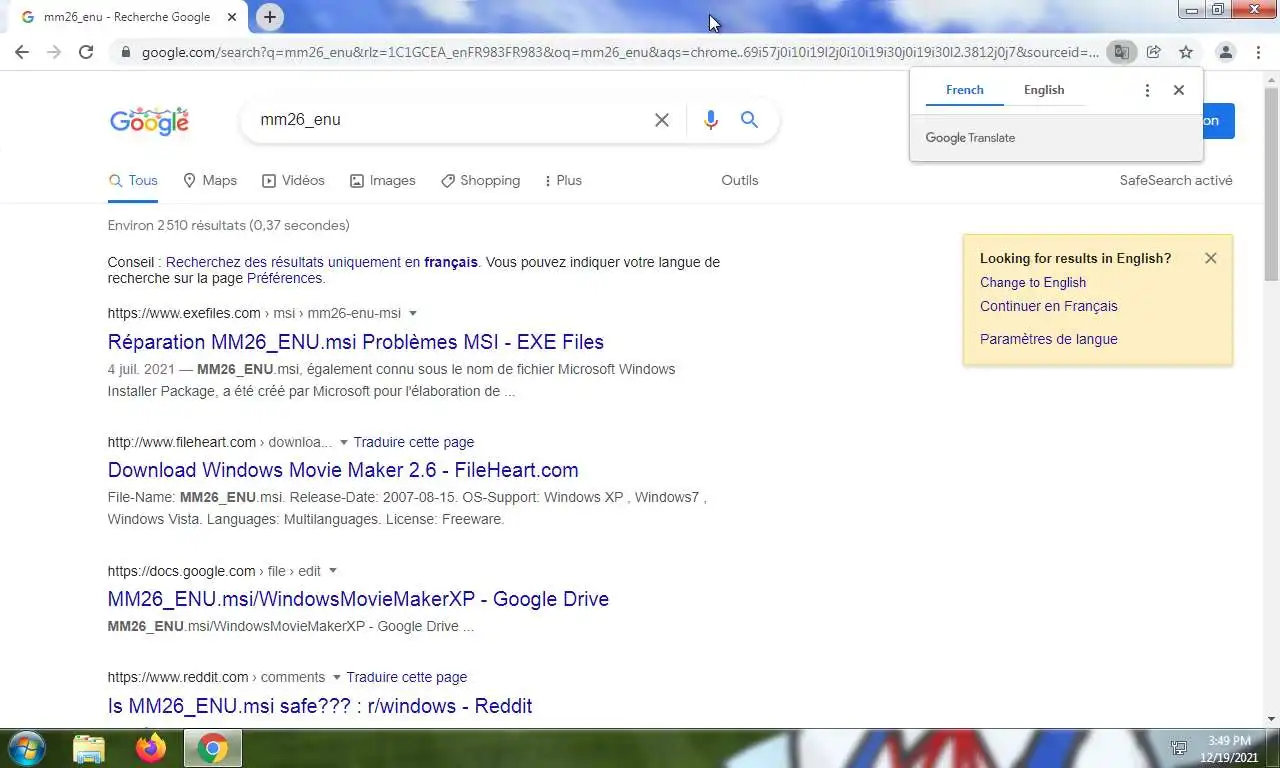Click 'Traduire cette page' for fileheart result
This screenshot has height=768, width=1280.
[x=414, y=442]
